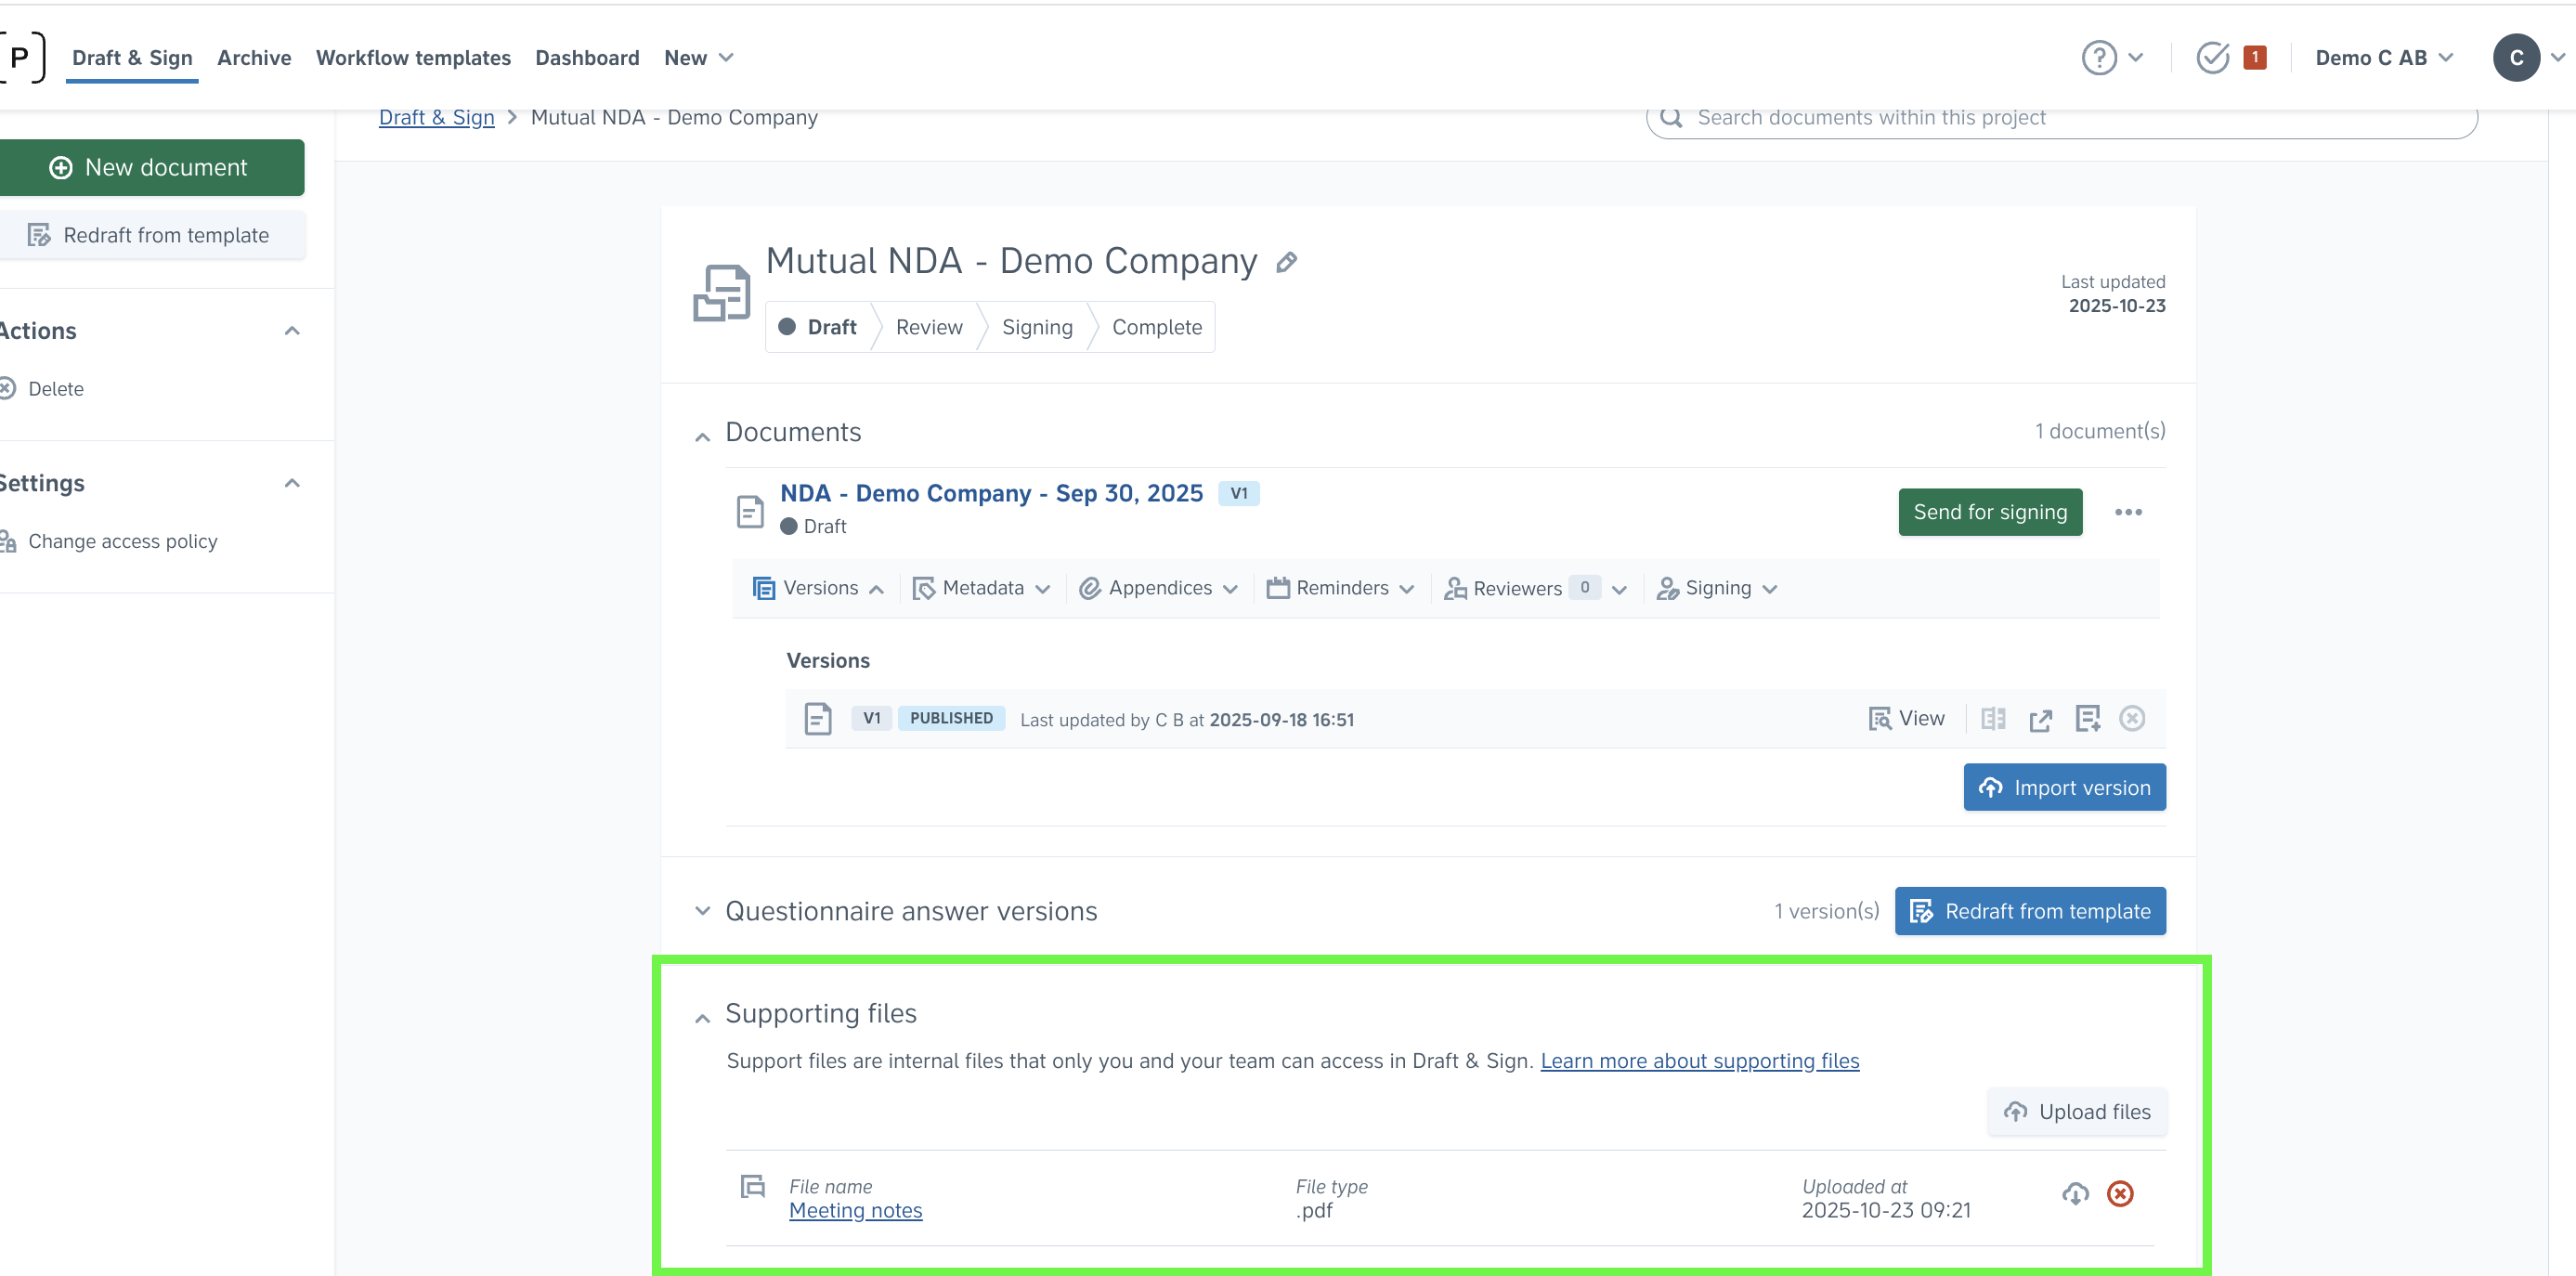Click the Send for signing button
Viewport: 2576px width, 1276px height.
point(1989,512)
